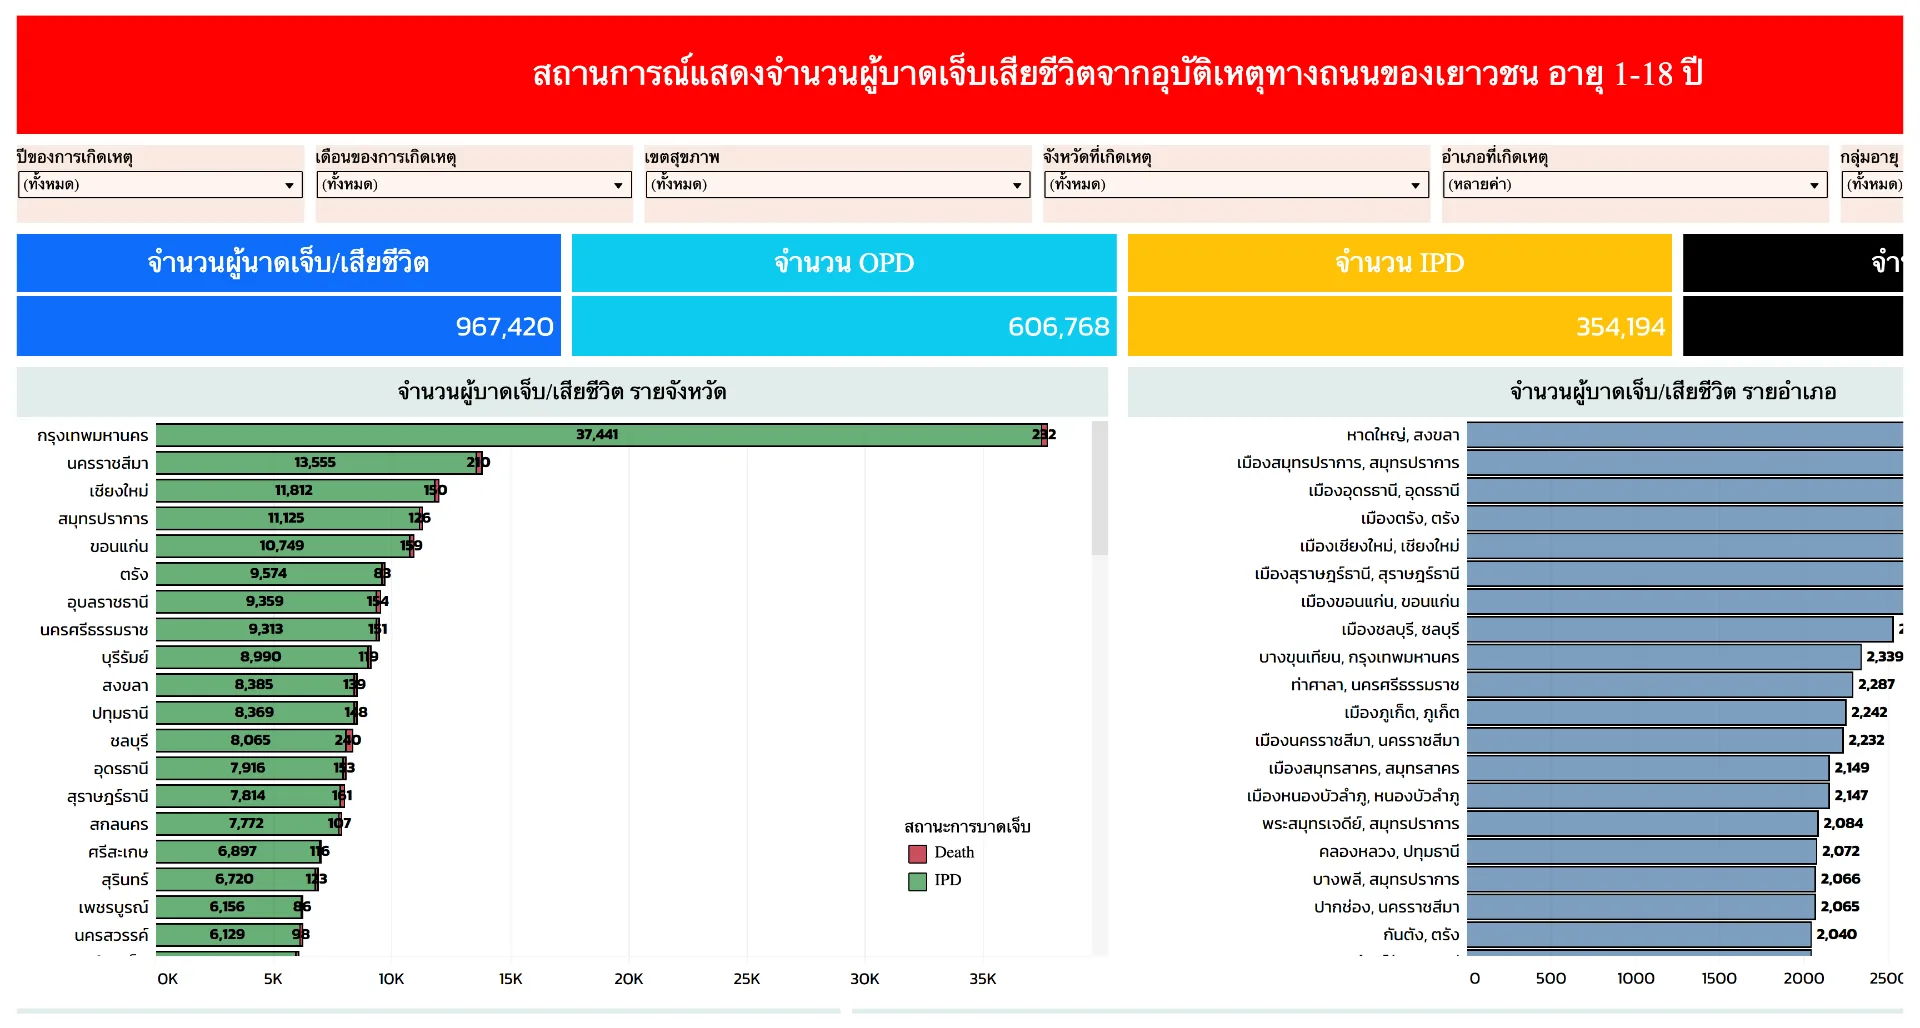1920x1028 pixels.
Task: Click the จำนวน IPD card header
Action: (1400, 263)
